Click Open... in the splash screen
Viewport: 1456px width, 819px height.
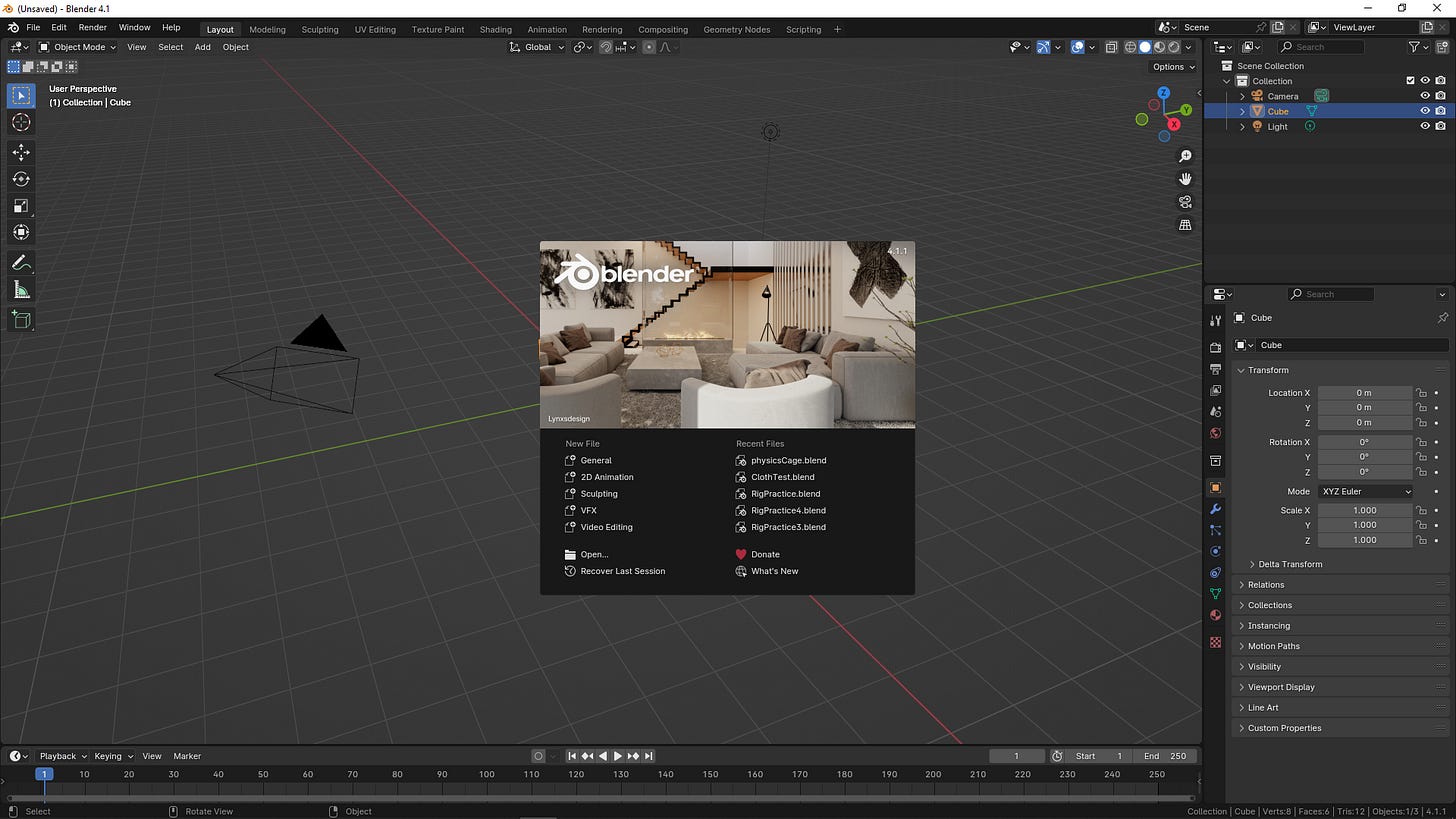tap(594, 554)
